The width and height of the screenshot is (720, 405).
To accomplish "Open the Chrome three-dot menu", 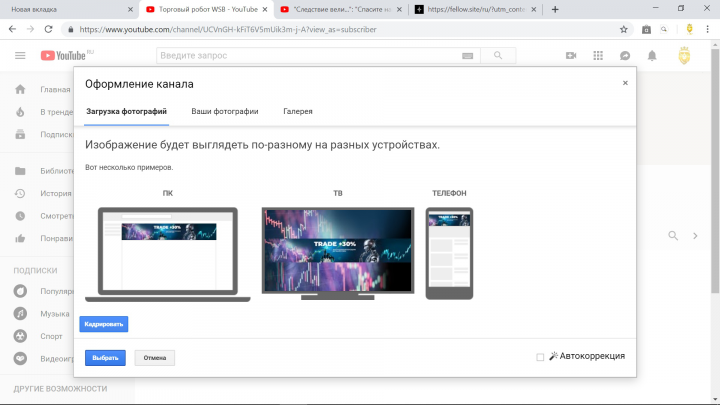I will point(707,29).
